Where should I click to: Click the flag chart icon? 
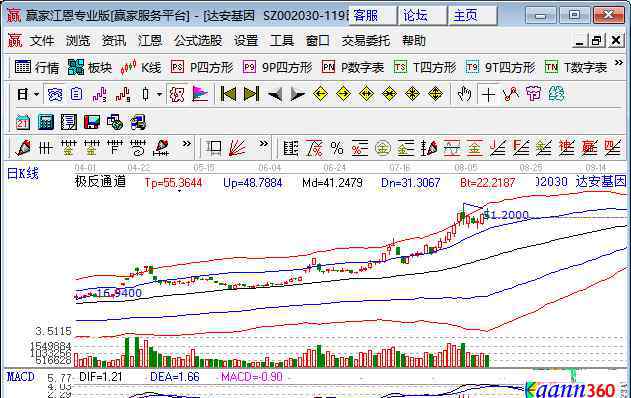tap(200, 95)
